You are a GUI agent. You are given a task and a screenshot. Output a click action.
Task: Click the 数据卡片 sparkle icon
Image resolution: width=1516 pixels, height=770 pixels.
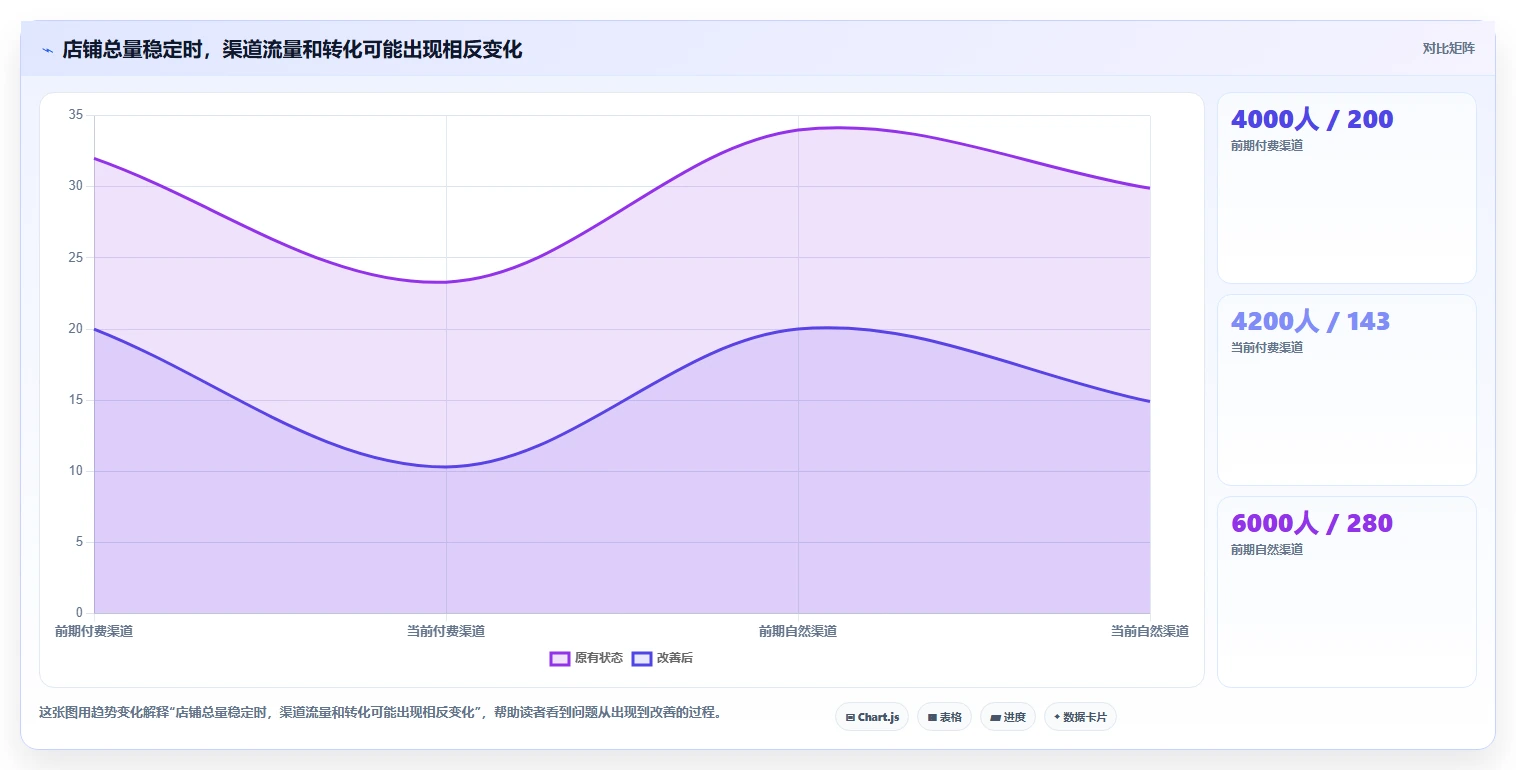pyautogui.click(x=1057, y=717)
